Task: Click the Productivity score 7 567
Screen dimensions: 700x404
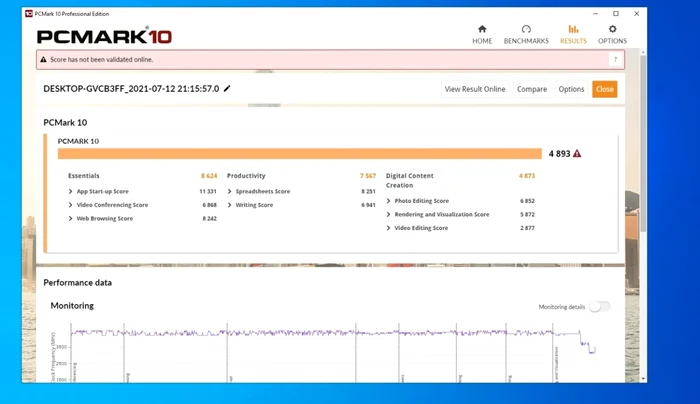Action: pos(368,175)
